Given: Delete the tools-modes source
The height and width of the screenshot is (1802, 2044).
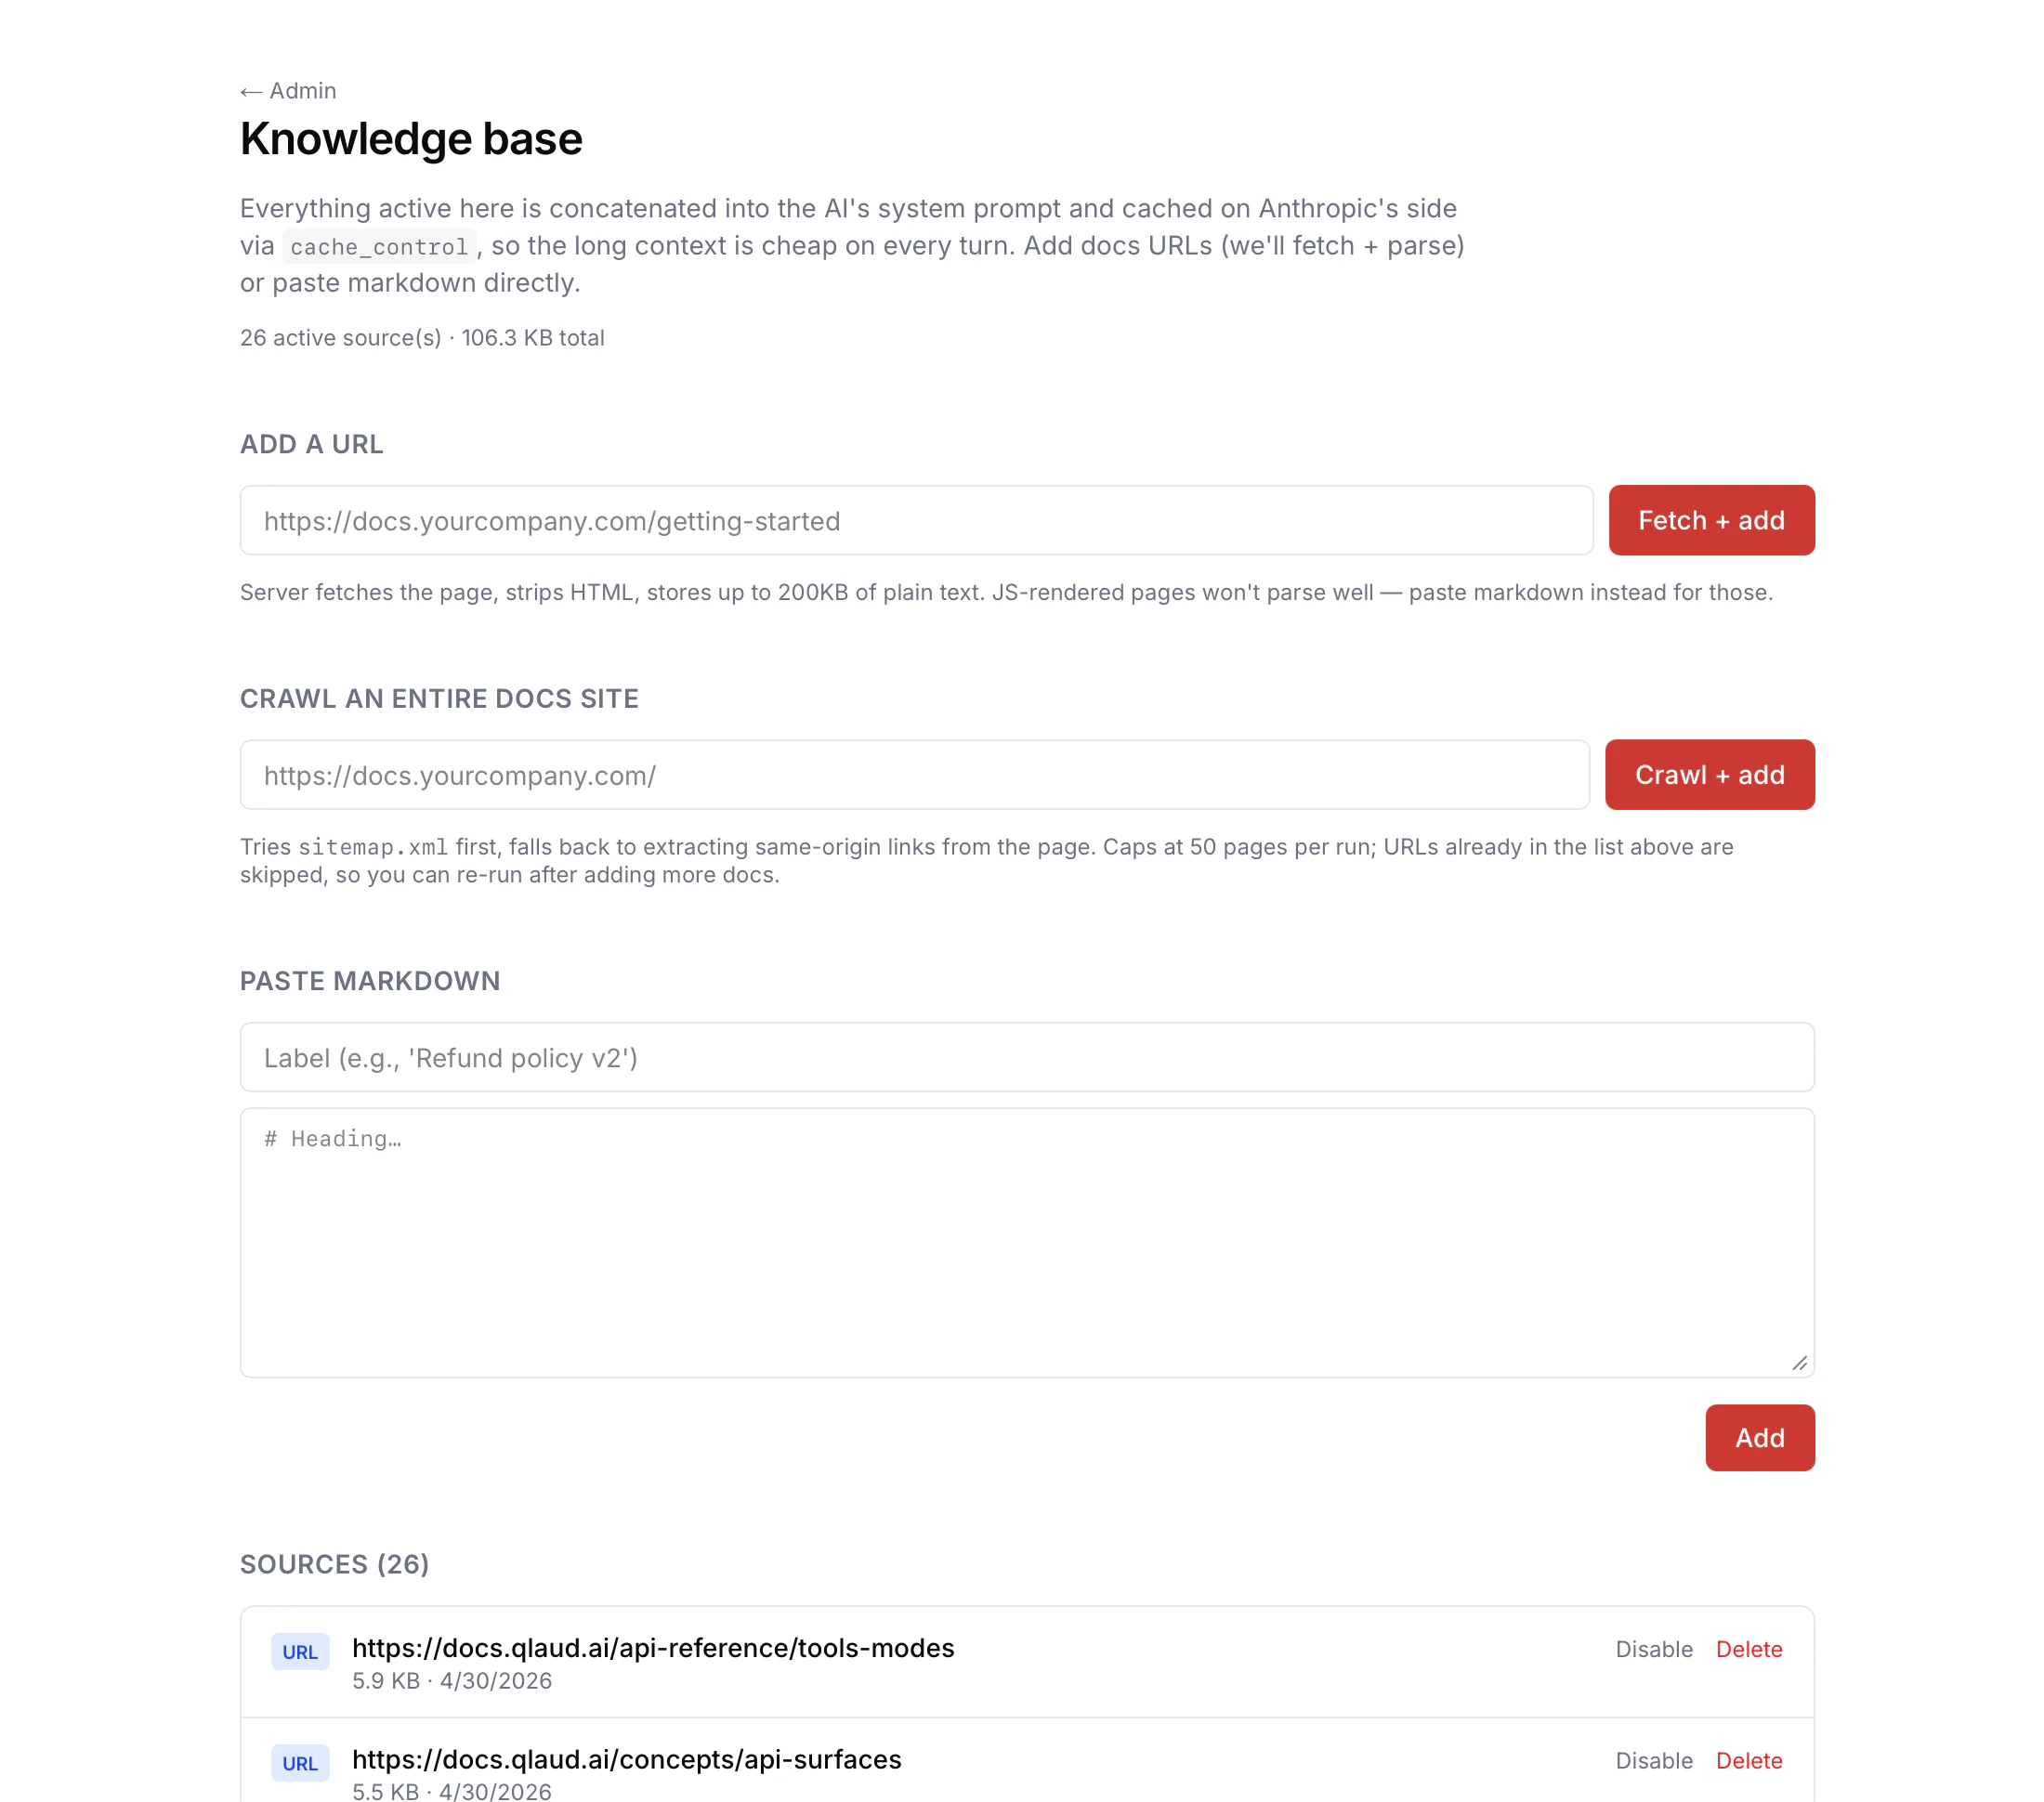Looking at the screenshot, I should [x=1749, y=1649].
